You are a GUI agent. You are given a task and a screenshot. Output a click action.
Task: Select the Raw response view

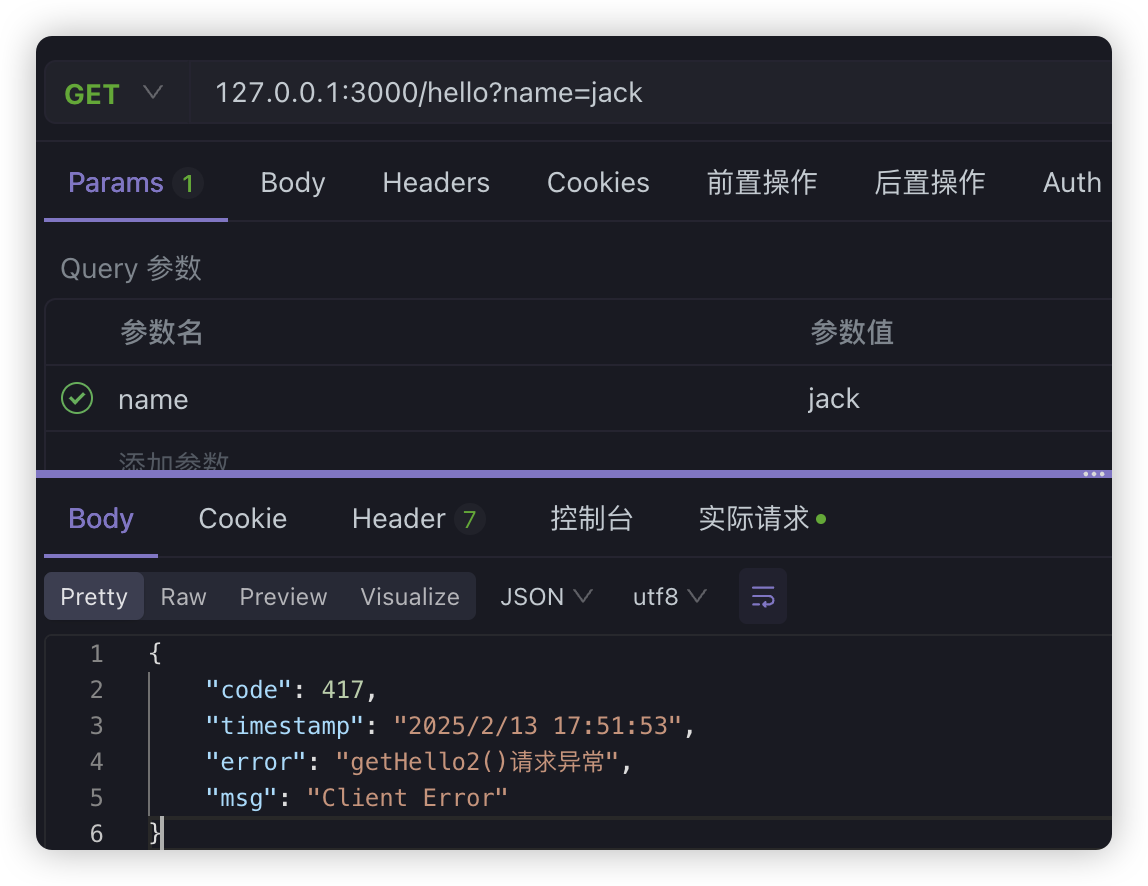pyautogui.click(x=183, y=597)
